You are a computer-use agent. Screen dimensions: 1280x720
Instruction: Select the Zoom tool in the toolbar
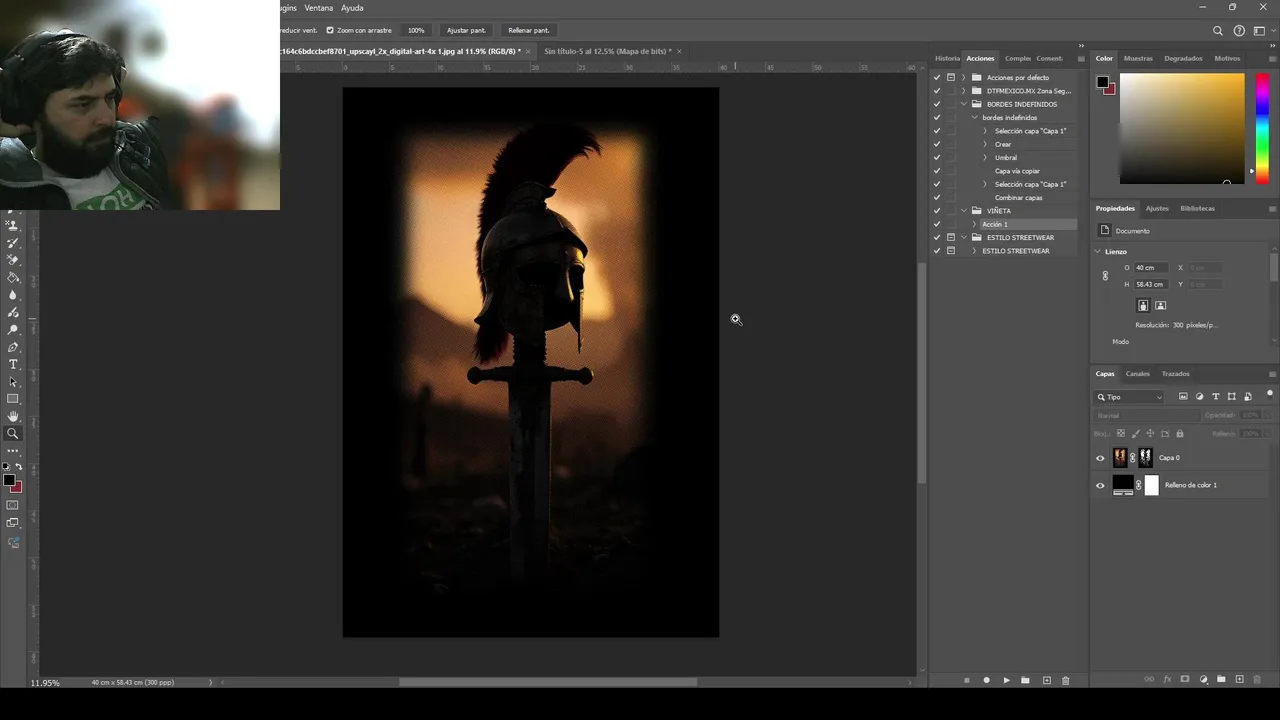13,434
